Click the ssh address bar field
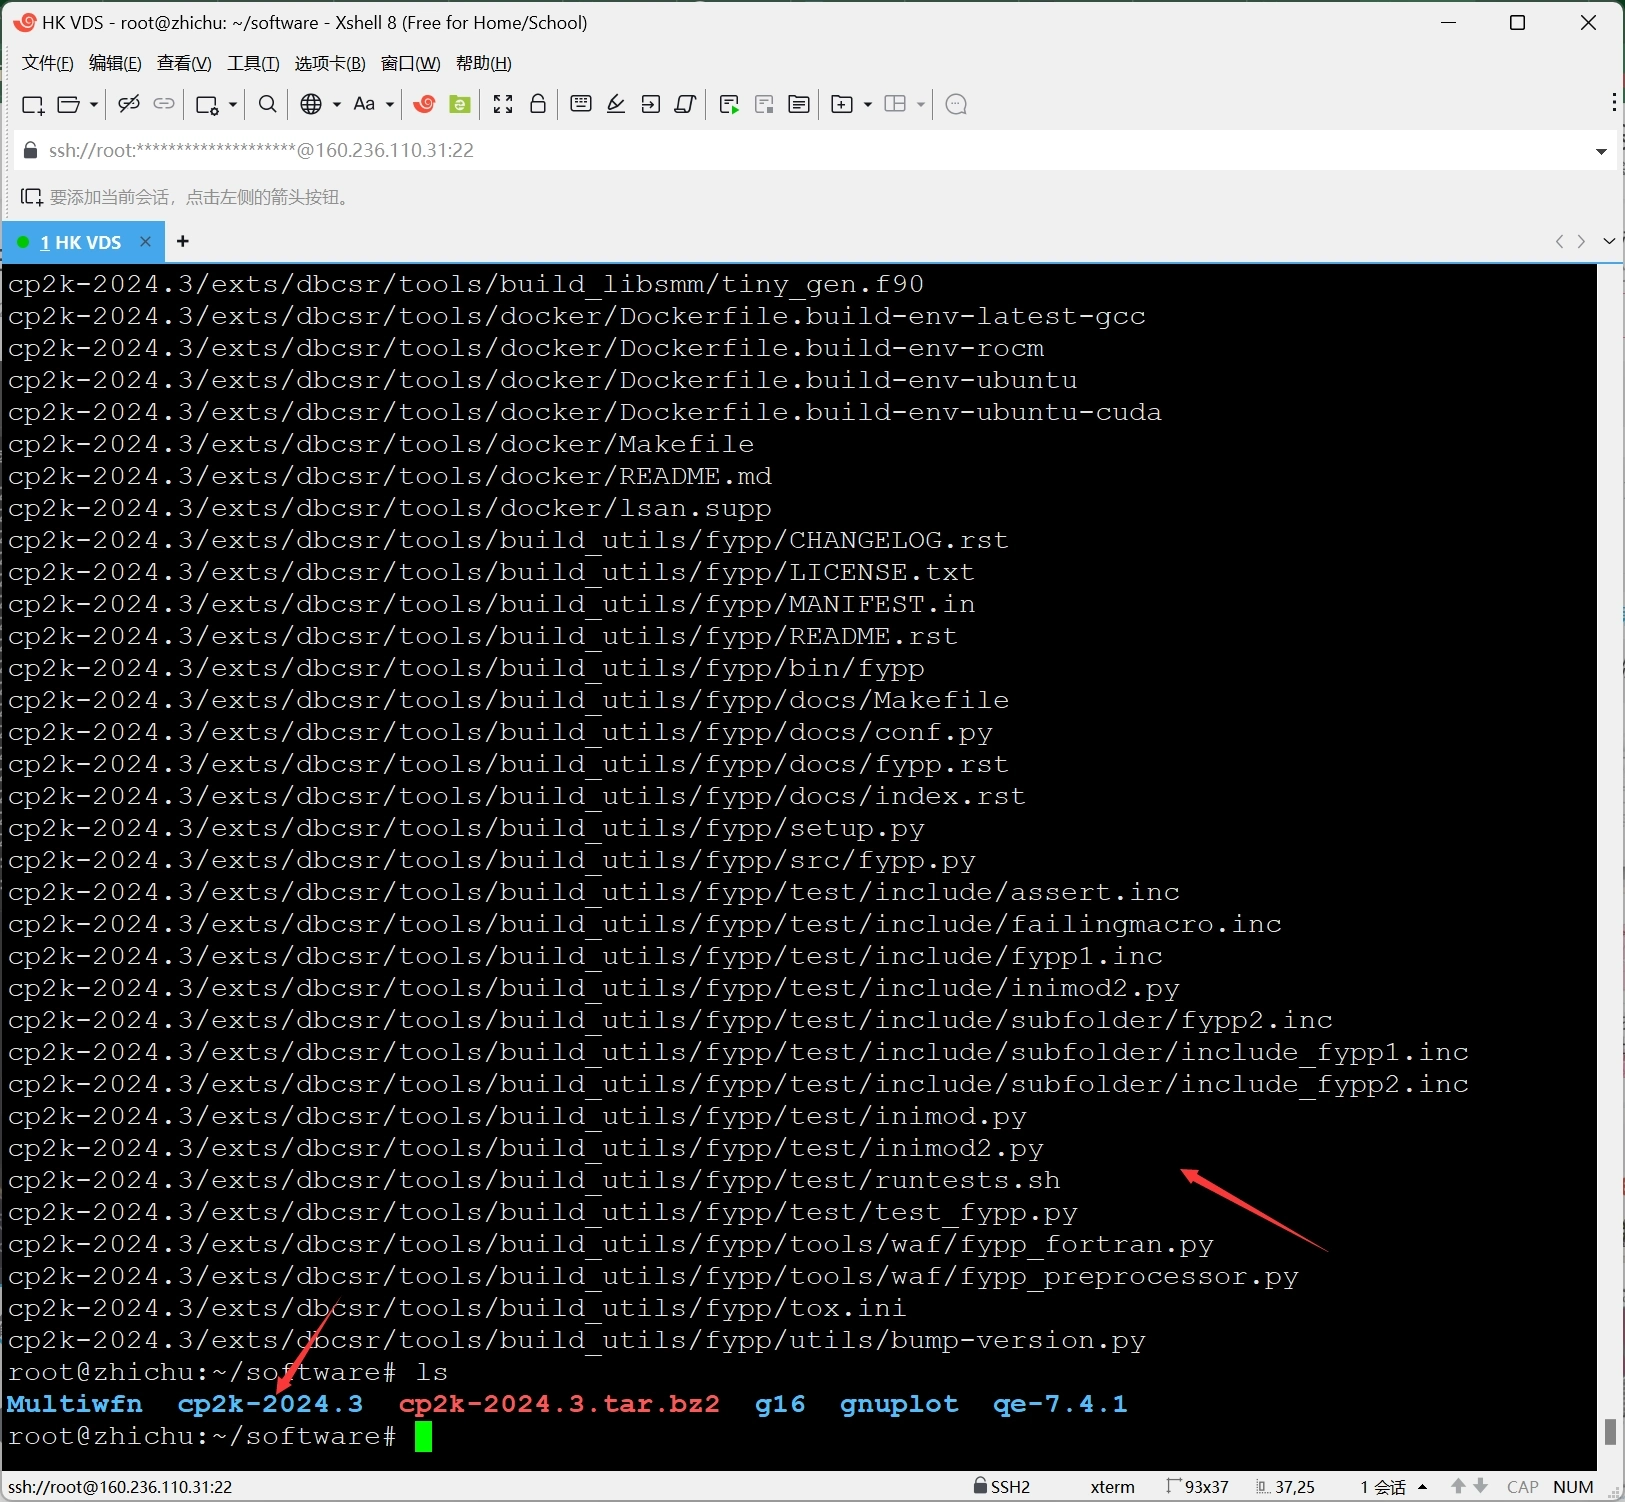The width and height of the screenshot is (1625, 1502). pos(810,151)
